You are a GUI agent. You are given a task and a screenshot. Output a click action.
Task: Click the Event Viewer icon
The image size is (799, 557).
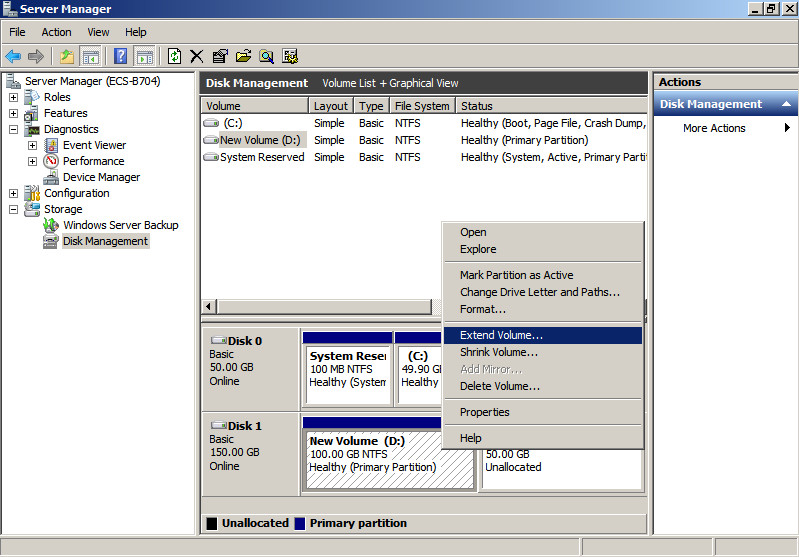[x=51, y=145]
